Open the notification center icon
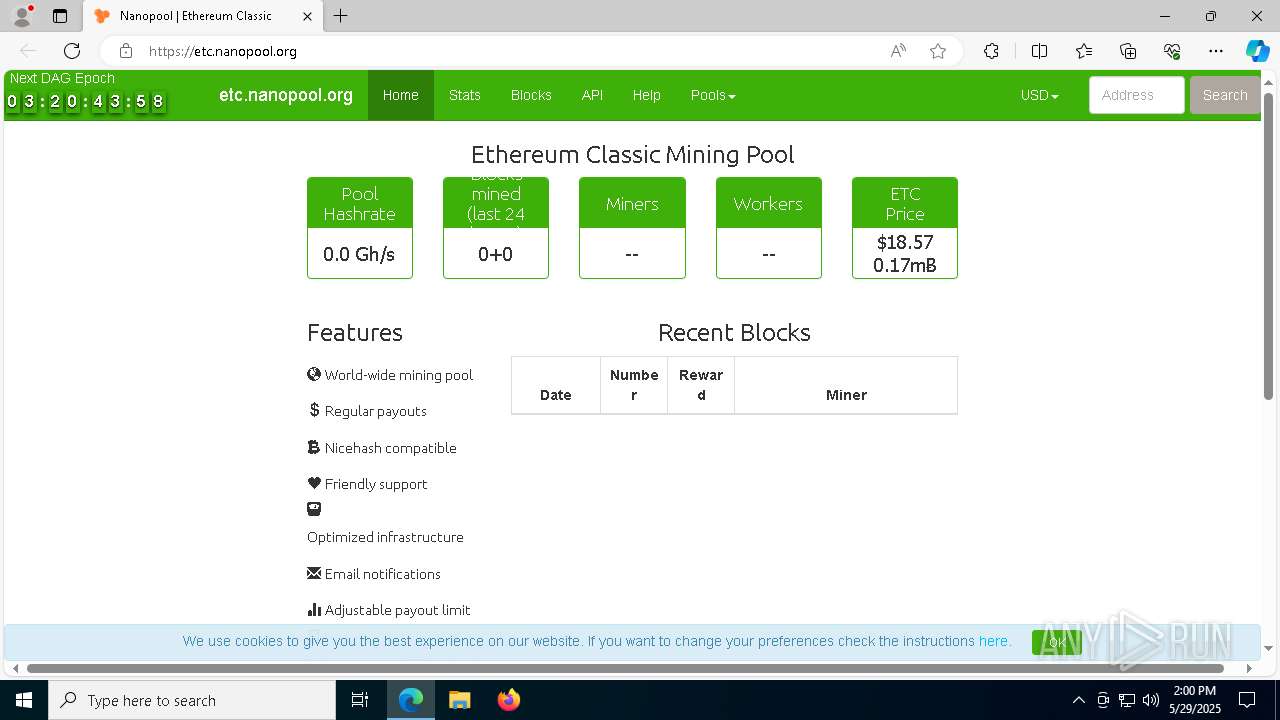The height and width of the screenshot is (720, 1280). [x=1247, y=700]
